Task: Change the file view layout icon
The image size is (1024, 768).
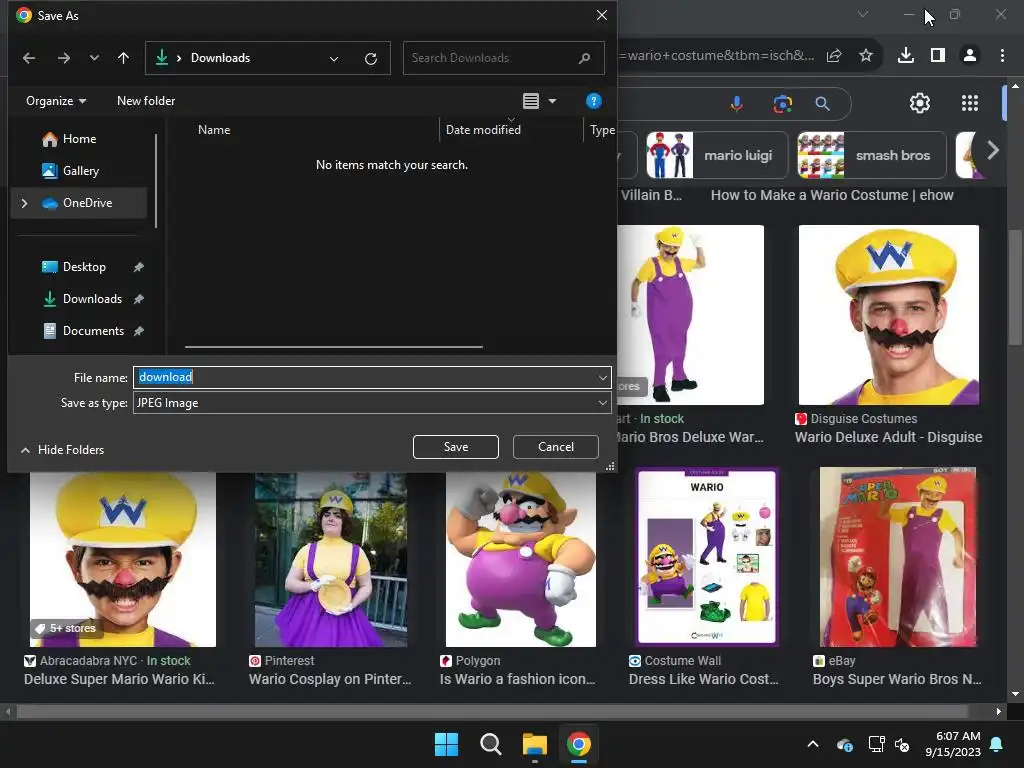Action: point(531,101)
